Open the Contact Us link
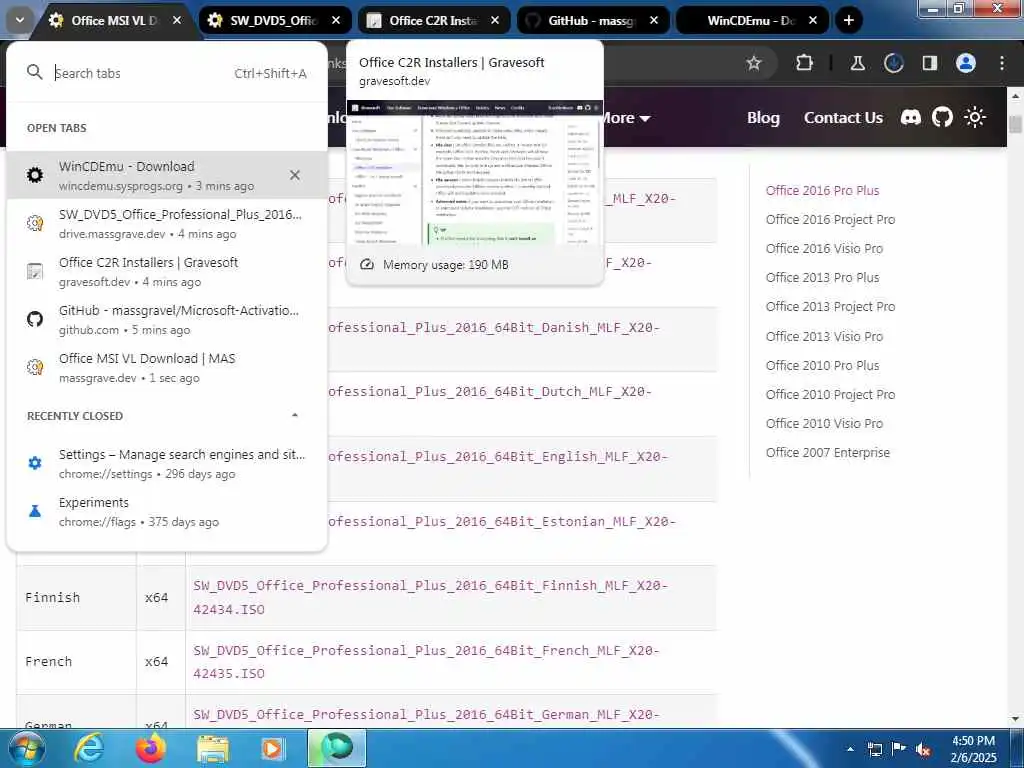 [x=843, y=118]
